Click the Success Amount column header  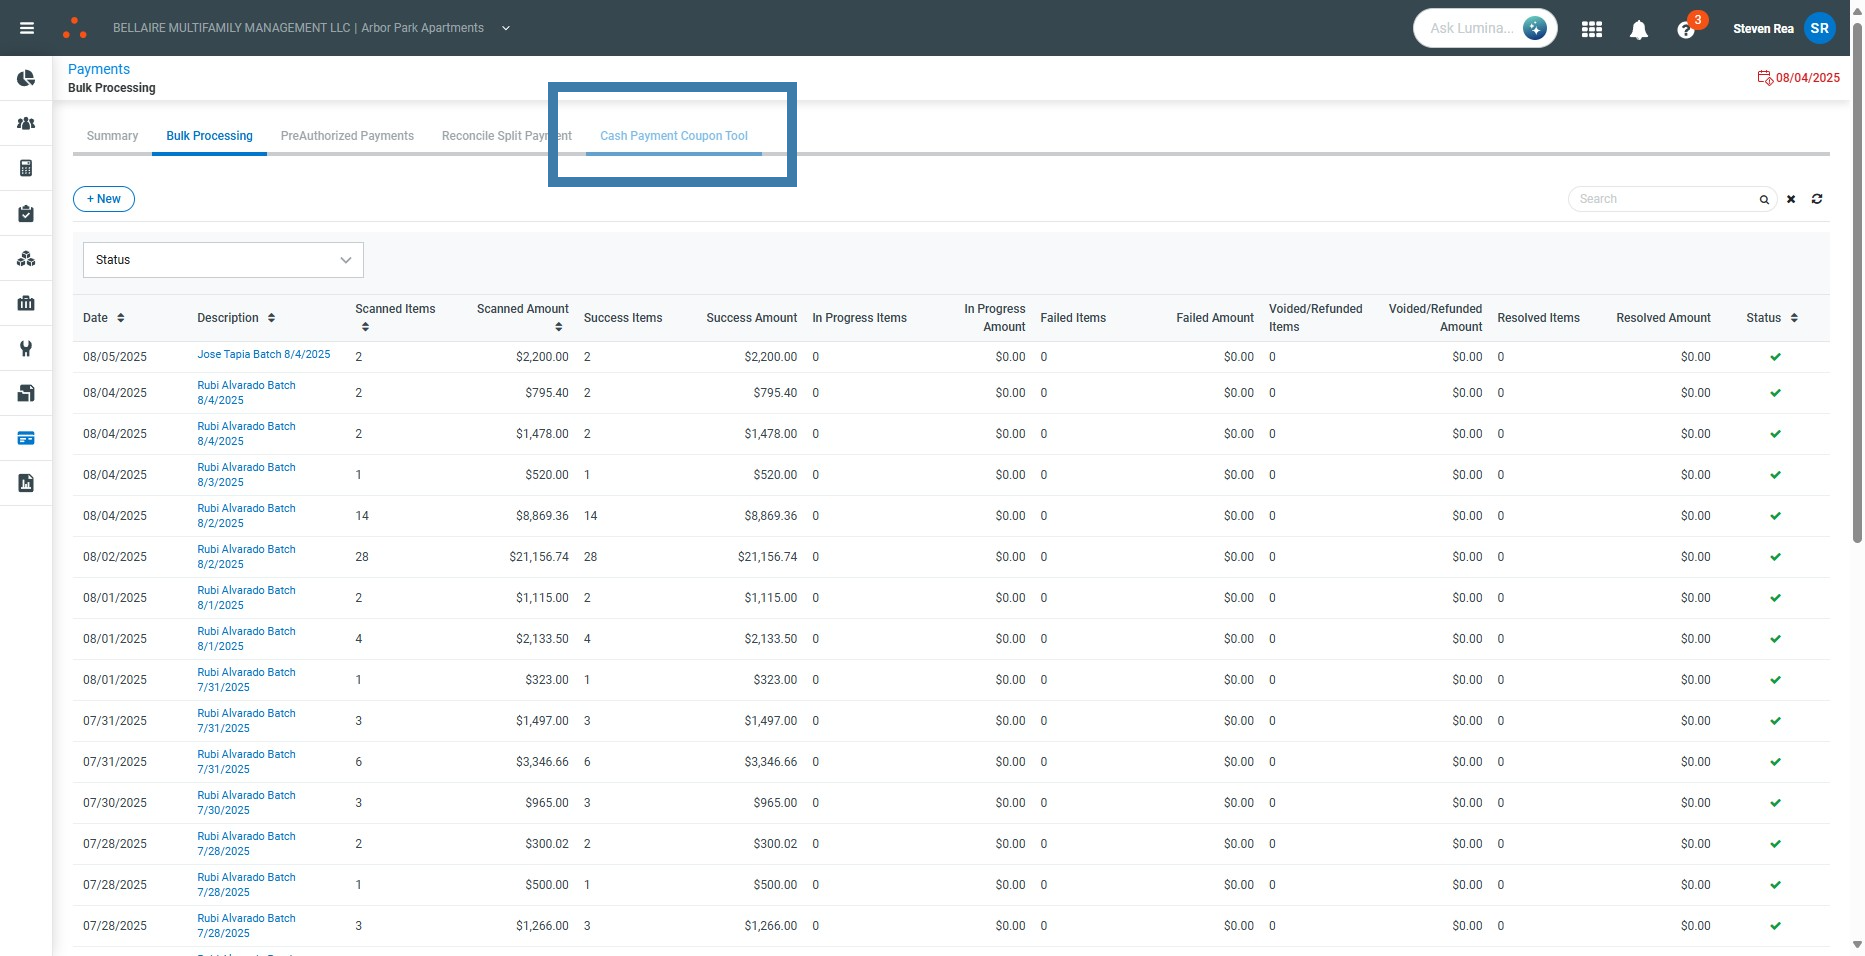[x=751, y=318]
